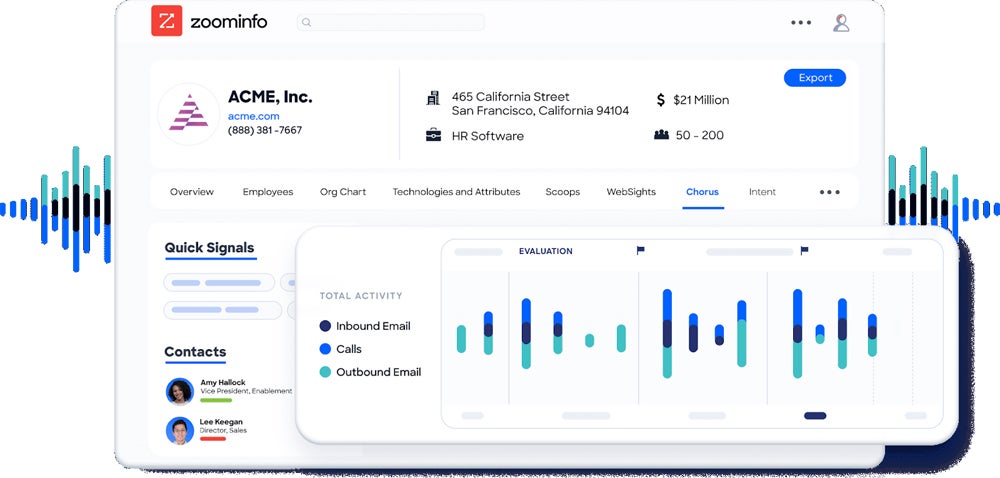1000x478 pixels.
Task: Toggle the Outbound Email legend dot
Action: click(x=325, y=372)
